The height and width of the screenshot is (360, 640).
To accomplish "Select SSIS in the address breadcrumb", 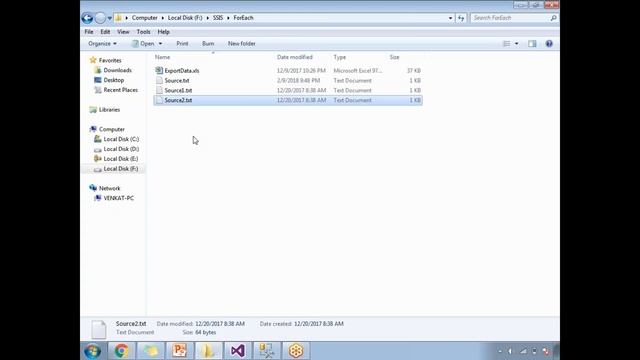I will pyautogui.click(x=218, y=18).
